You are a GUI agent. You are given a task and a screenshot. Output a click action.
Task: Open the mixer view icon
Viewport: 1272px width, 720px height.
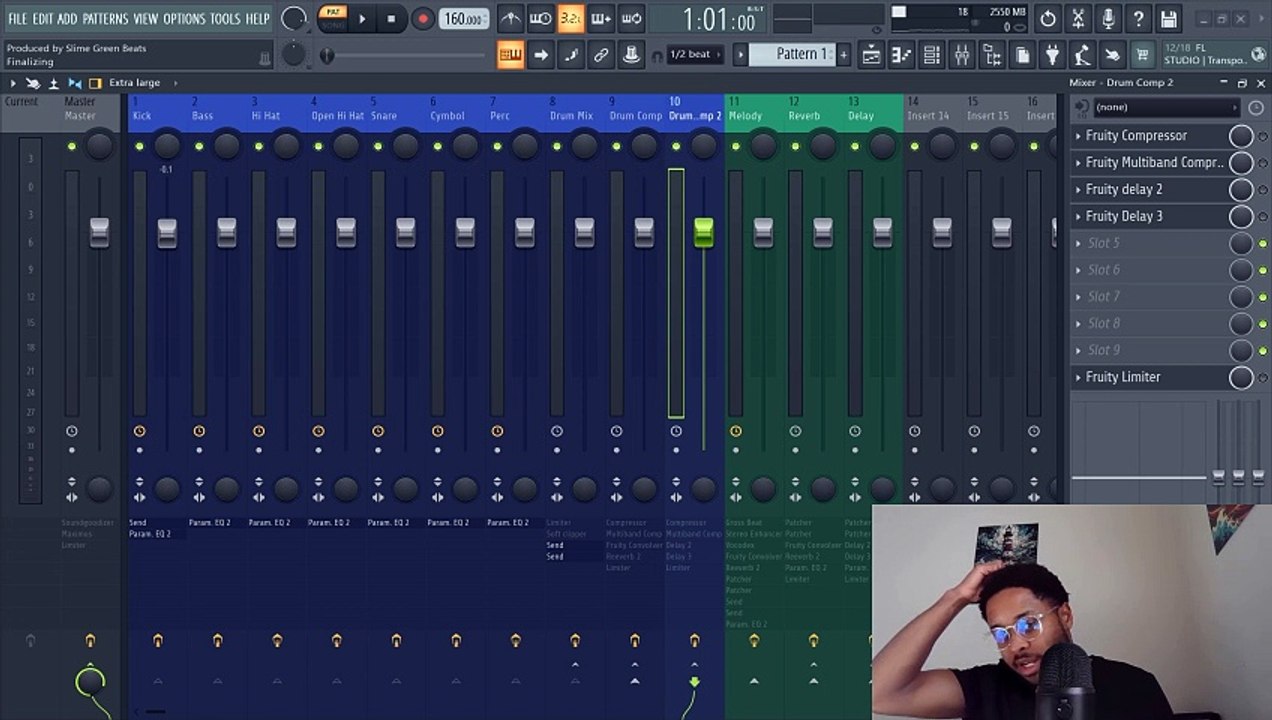962,55
